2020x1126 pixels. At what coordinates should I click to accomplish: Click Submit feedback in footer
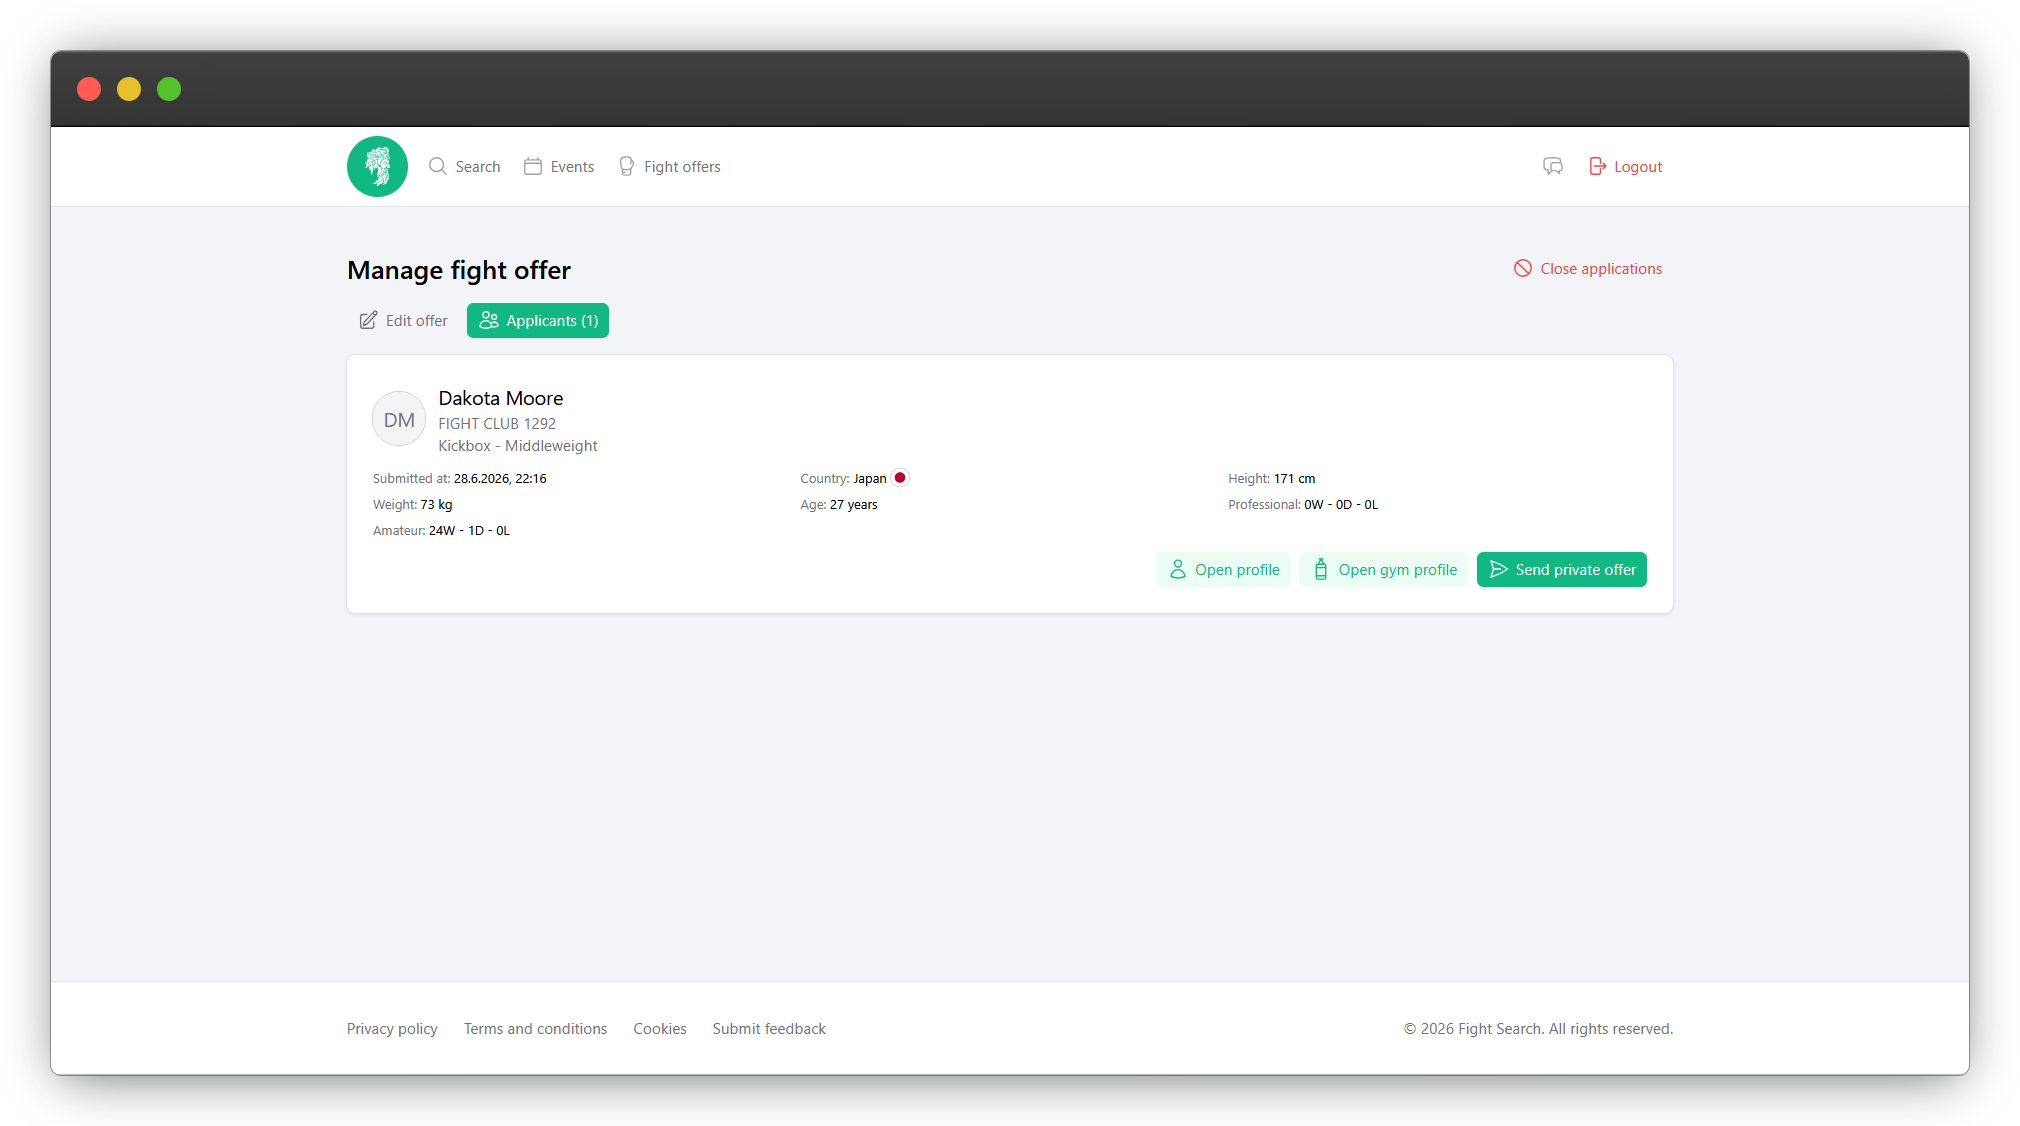769,1028
